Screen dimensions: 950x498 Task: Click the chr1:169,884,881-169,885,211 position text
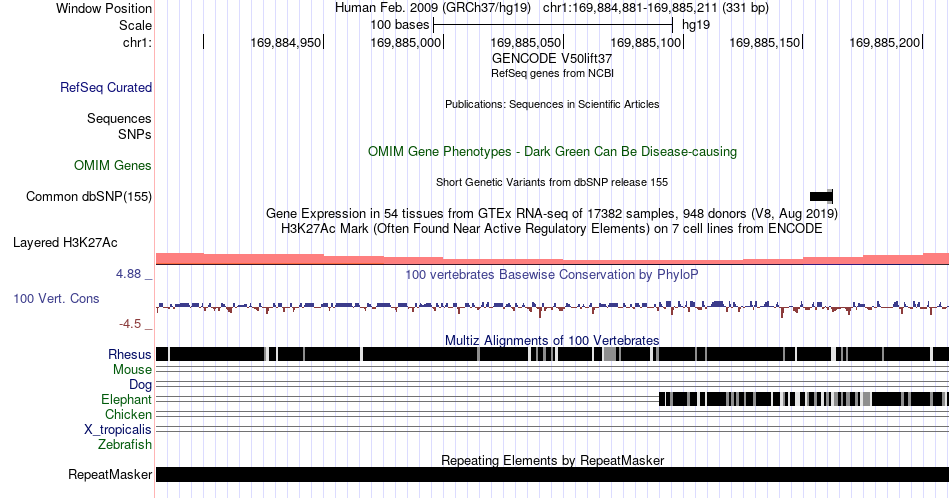[656, 8]
